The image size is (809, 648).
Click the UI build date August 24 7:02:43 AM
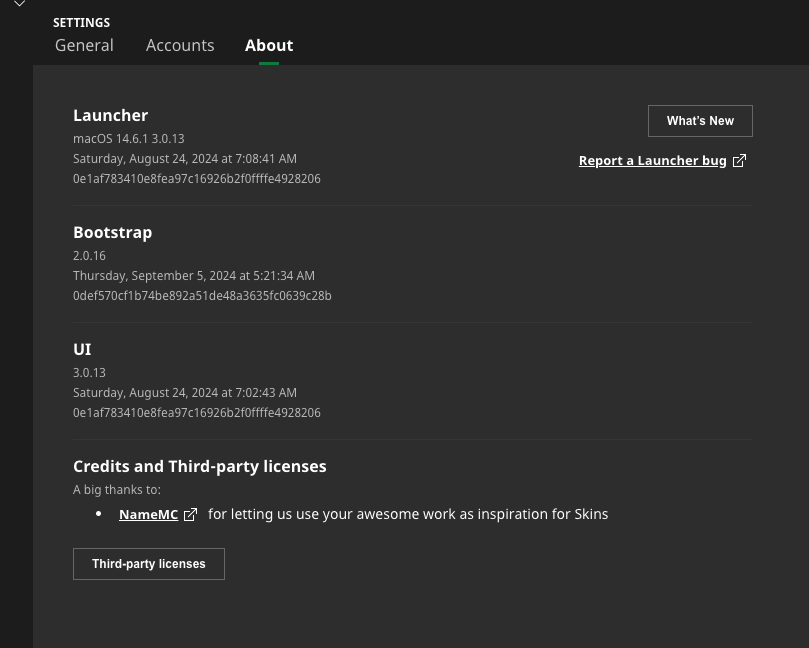pos(184,393)
